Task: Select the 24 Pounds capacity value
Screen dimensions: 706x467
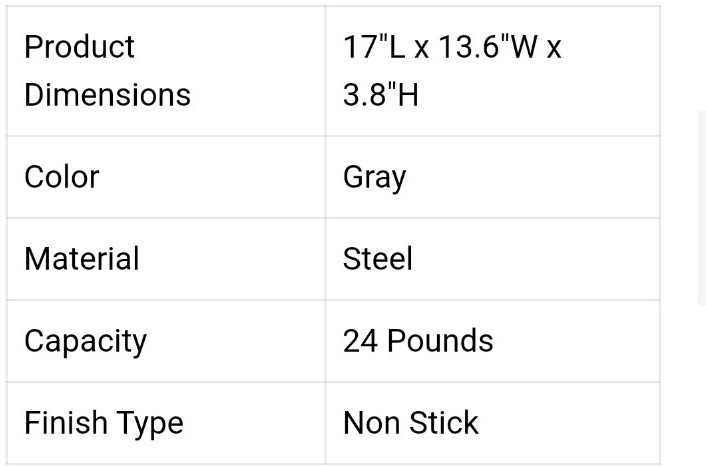Action: pyautogui.click(x=418, y=340)
